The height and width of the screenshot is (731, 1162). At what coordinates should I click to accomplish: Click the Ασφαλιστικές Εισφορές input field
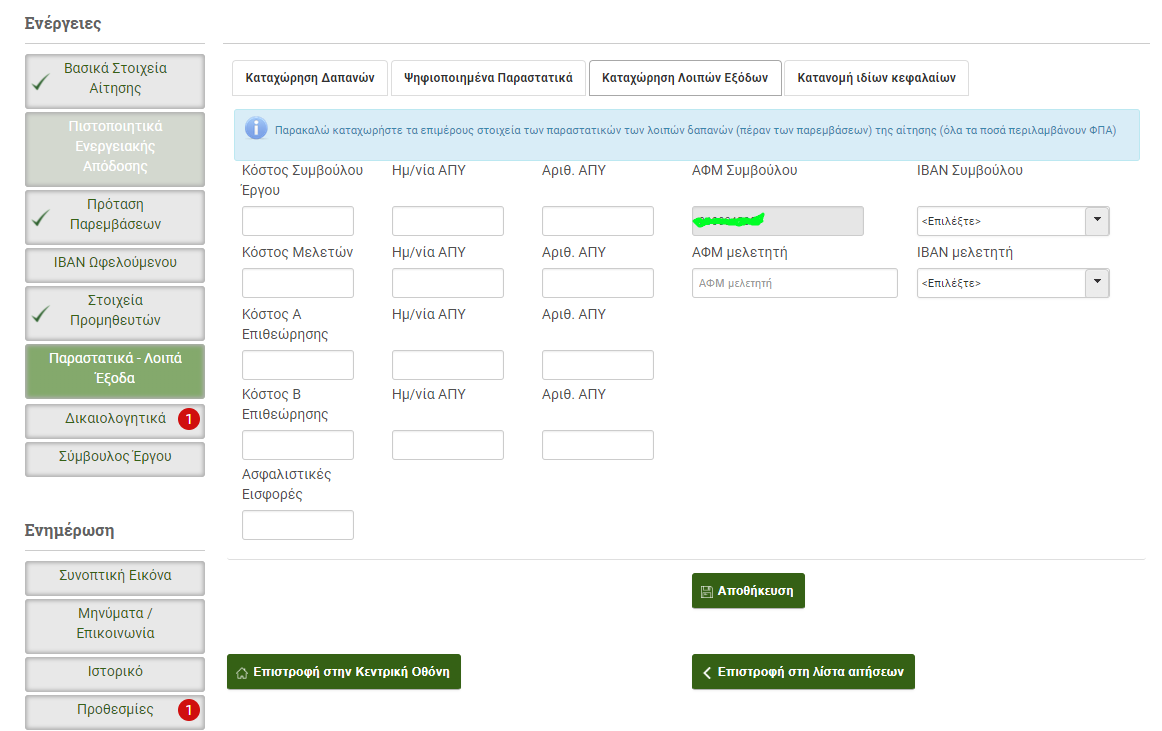(298, 525)
